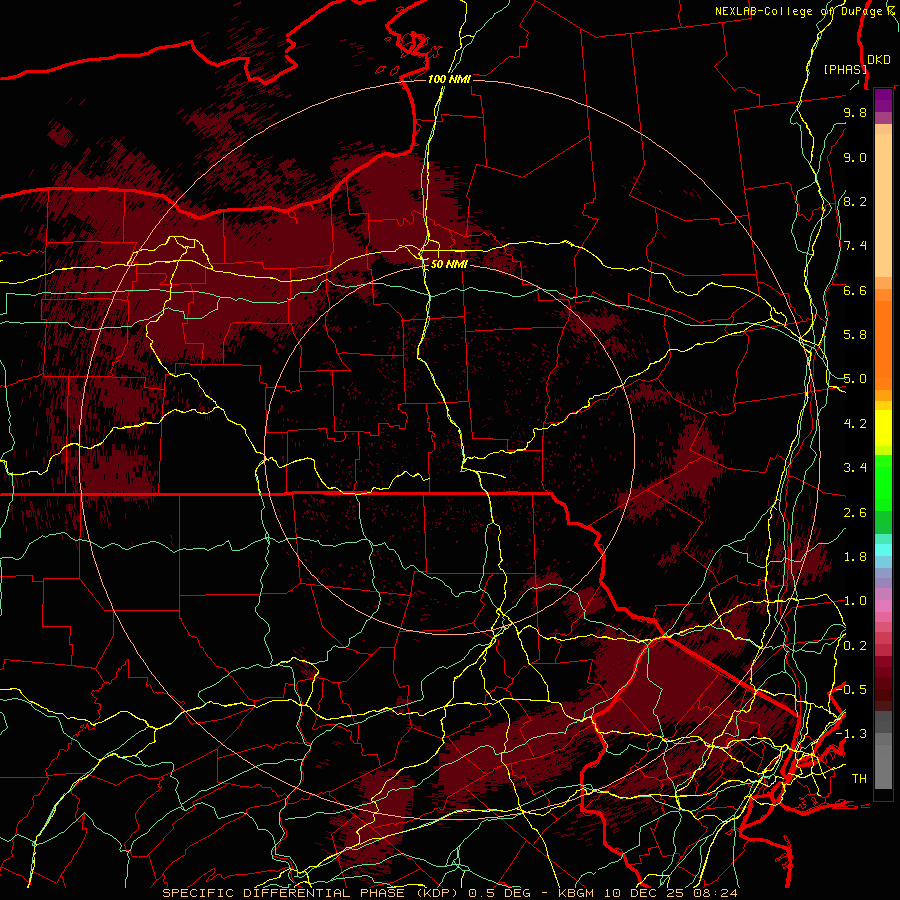Click the 9.8 value on the scale
This screenshot has width=900, height=900.
[x=855, y=112]
